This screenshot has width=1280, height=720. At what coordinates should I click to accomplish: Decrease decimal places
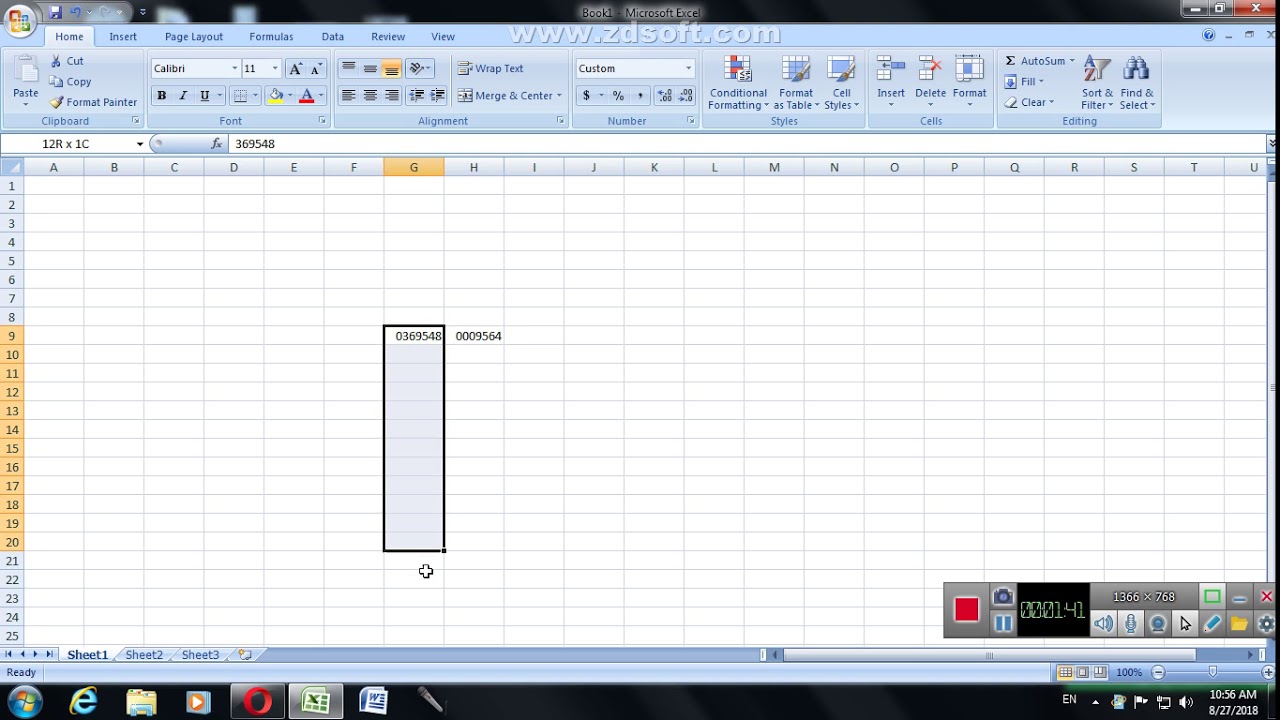coord(686,96)
